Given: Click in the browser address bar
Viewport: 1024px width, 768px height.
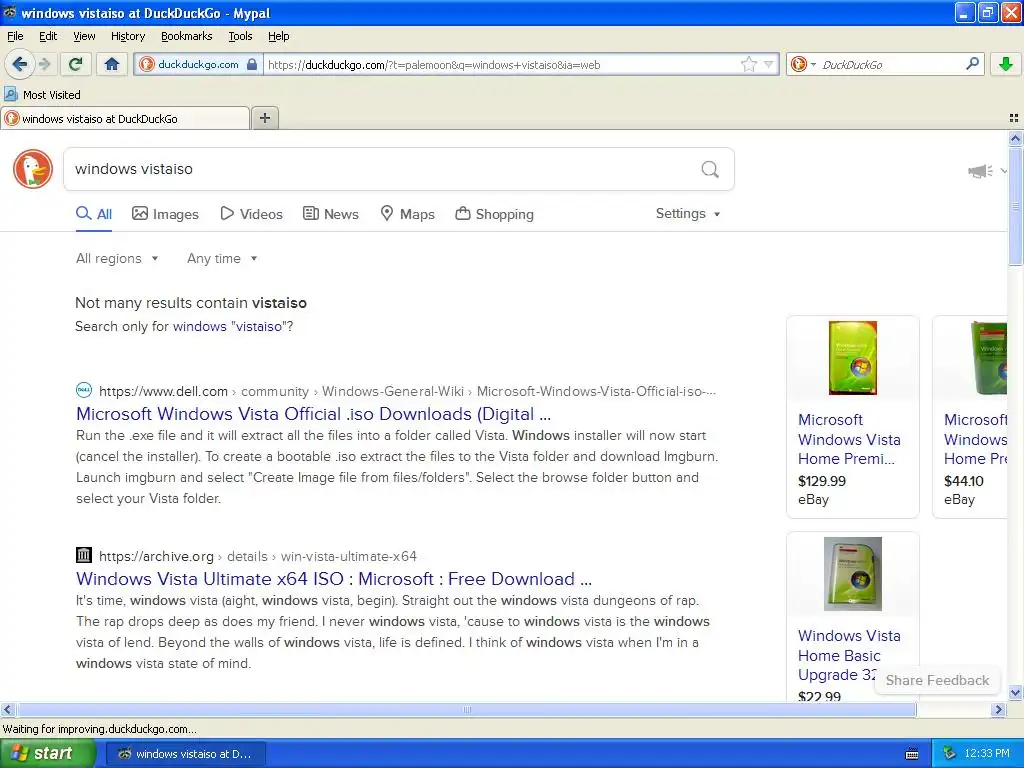Looking at the screenshot, I should point(502,64).
